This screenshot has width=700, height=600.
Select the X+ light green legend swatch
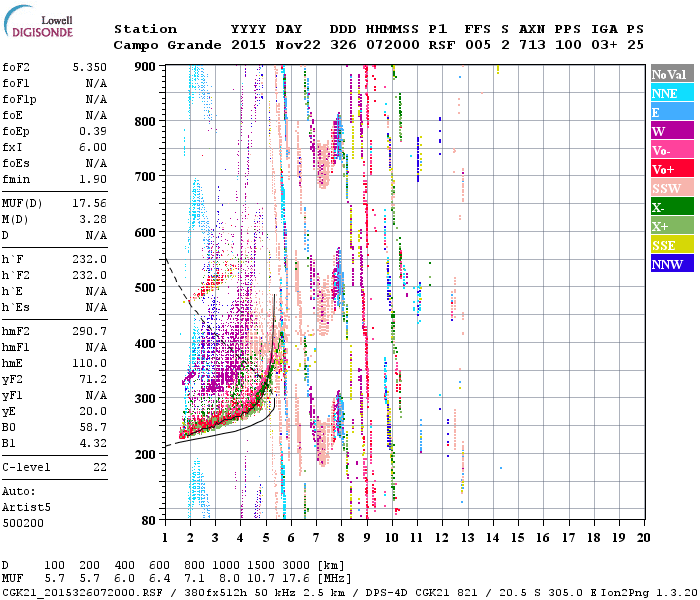[672, 225]
